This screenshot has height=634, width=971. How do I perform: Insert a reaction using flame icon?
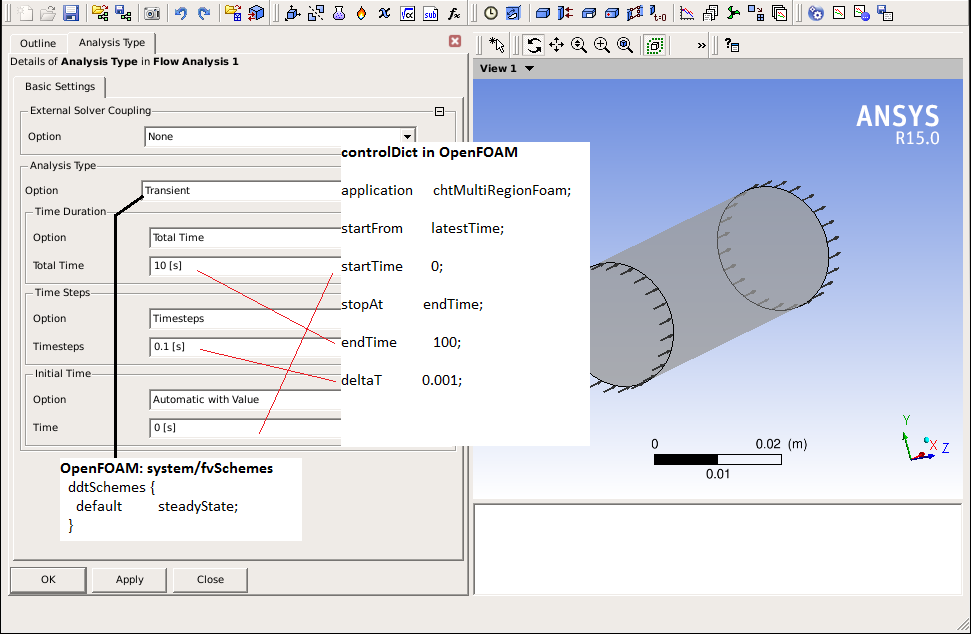(x=362, y=12)
